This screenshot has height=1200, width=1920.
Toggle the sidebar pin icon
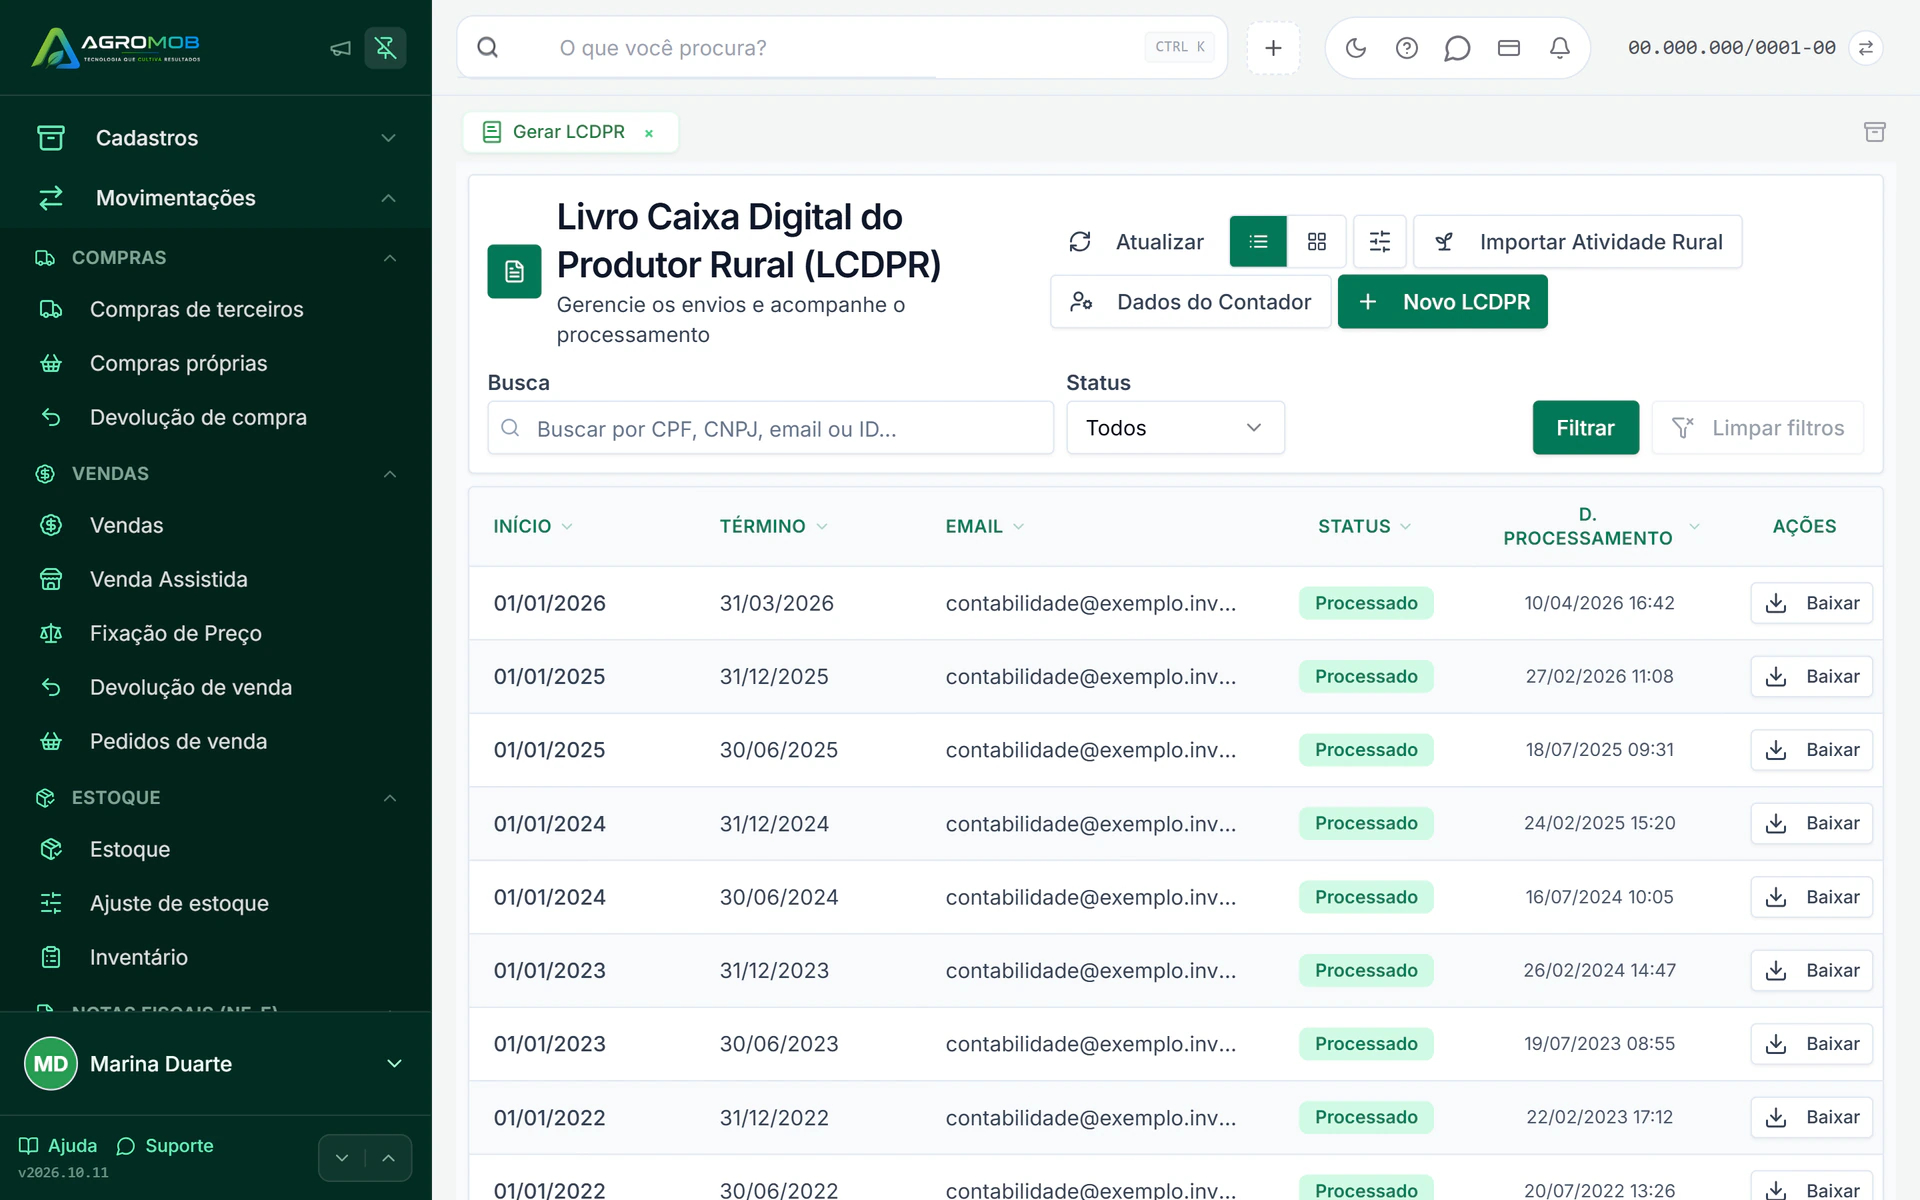[385, 48]
